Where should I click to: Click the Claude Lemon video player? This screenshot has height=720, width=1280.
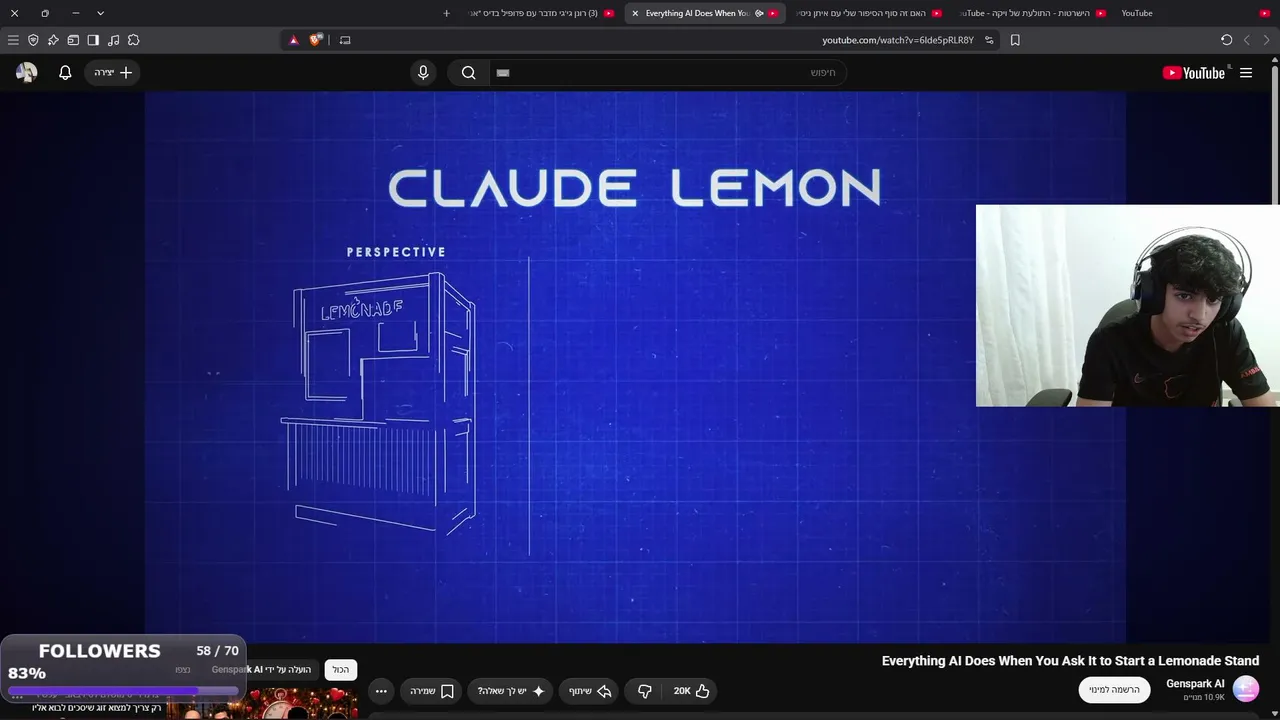pos(635,367)
